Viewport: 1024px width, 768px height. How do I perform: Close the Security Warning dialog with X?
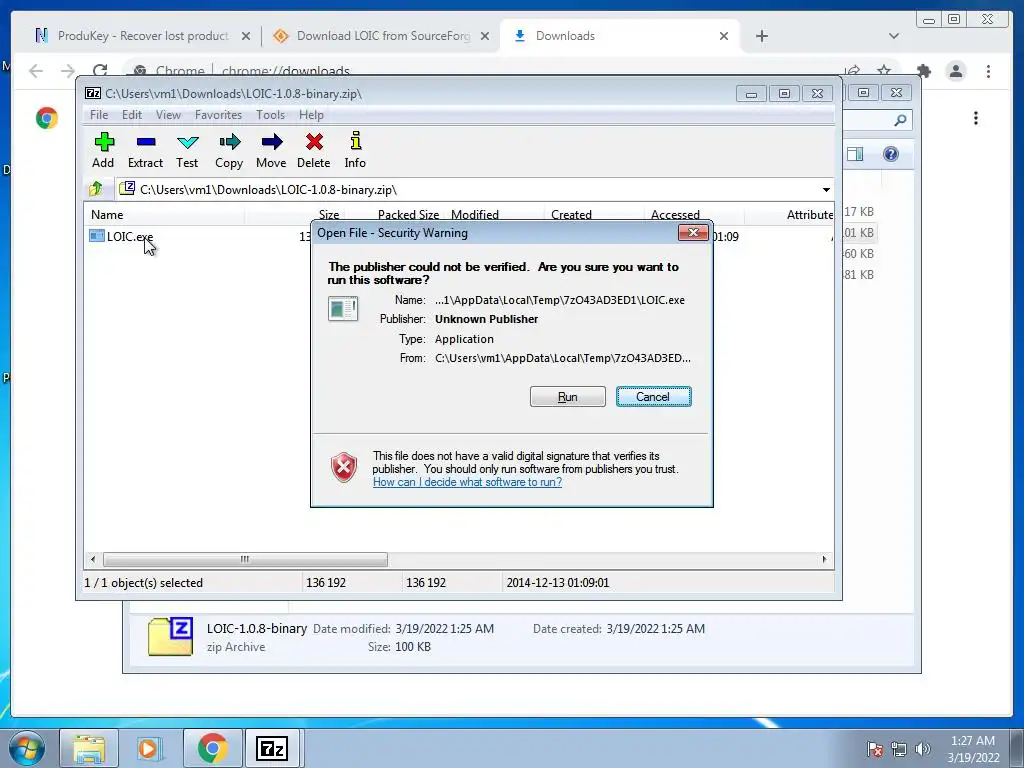[693, 232]
